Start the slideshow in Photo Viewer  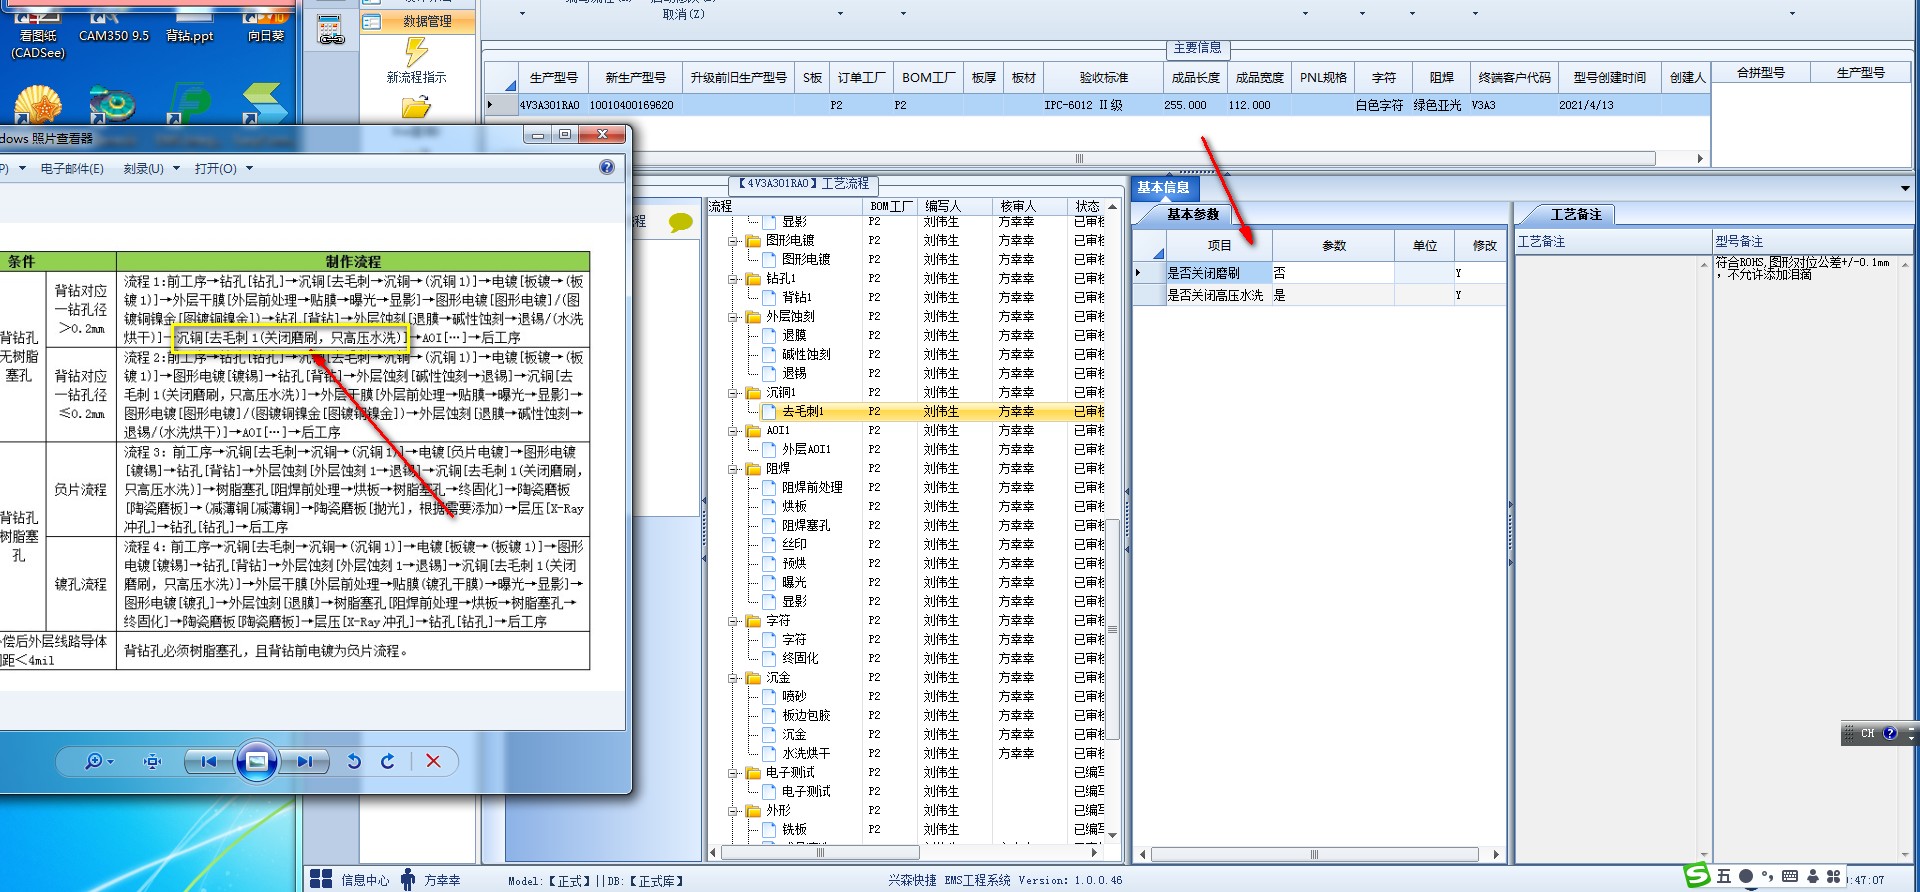256,762
